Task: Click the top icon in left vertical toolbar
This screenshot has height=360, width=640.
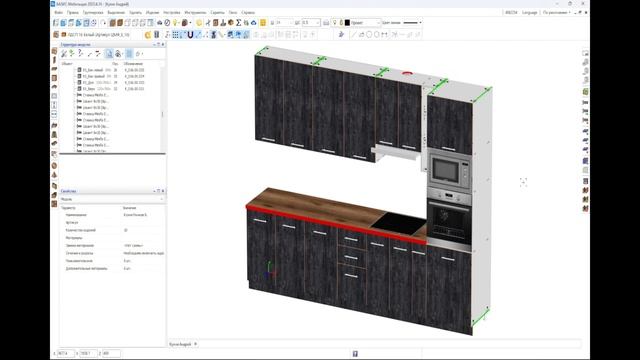Action: tap(54, 51)
